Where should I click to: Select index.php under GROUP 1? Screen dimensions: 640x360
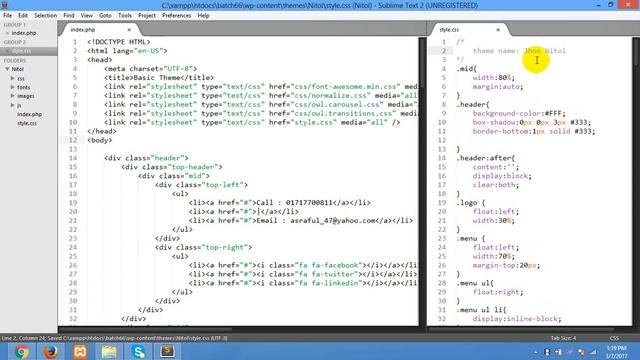[24, 33]
